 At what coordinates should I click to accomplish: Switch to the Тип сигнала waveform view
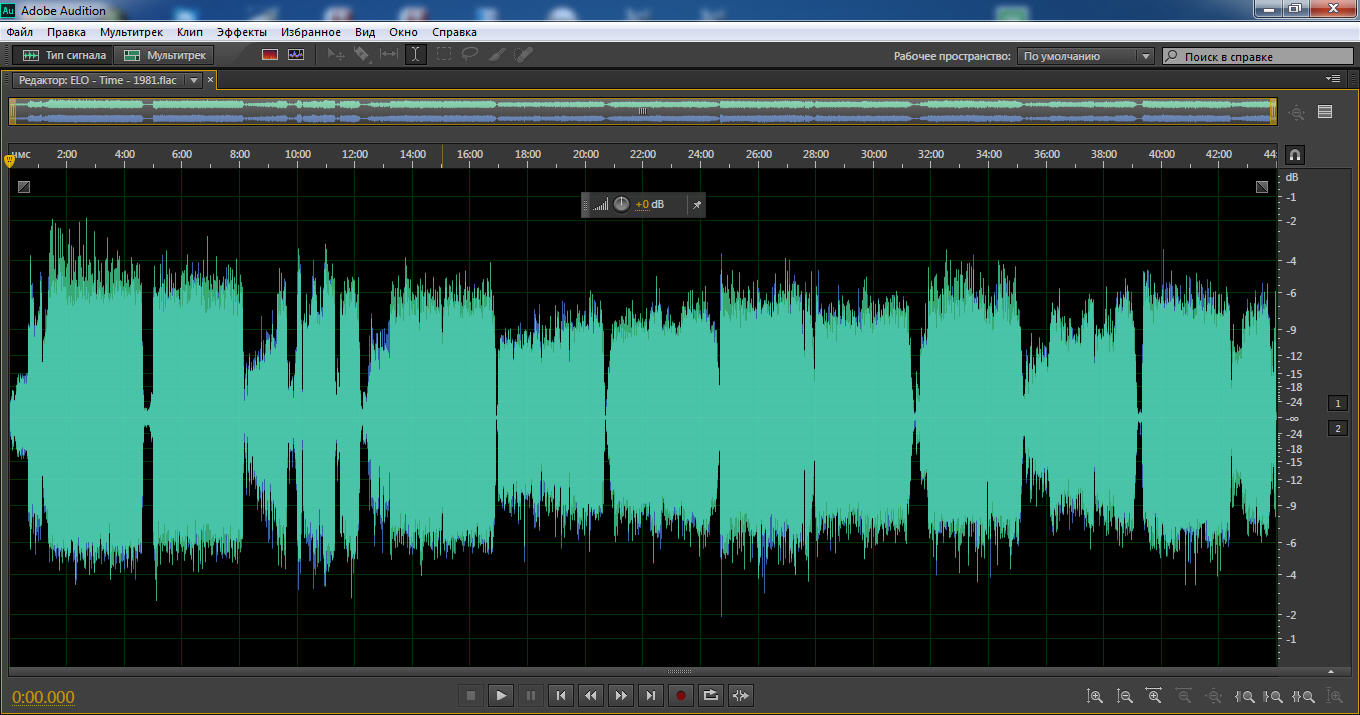[62, 55]
